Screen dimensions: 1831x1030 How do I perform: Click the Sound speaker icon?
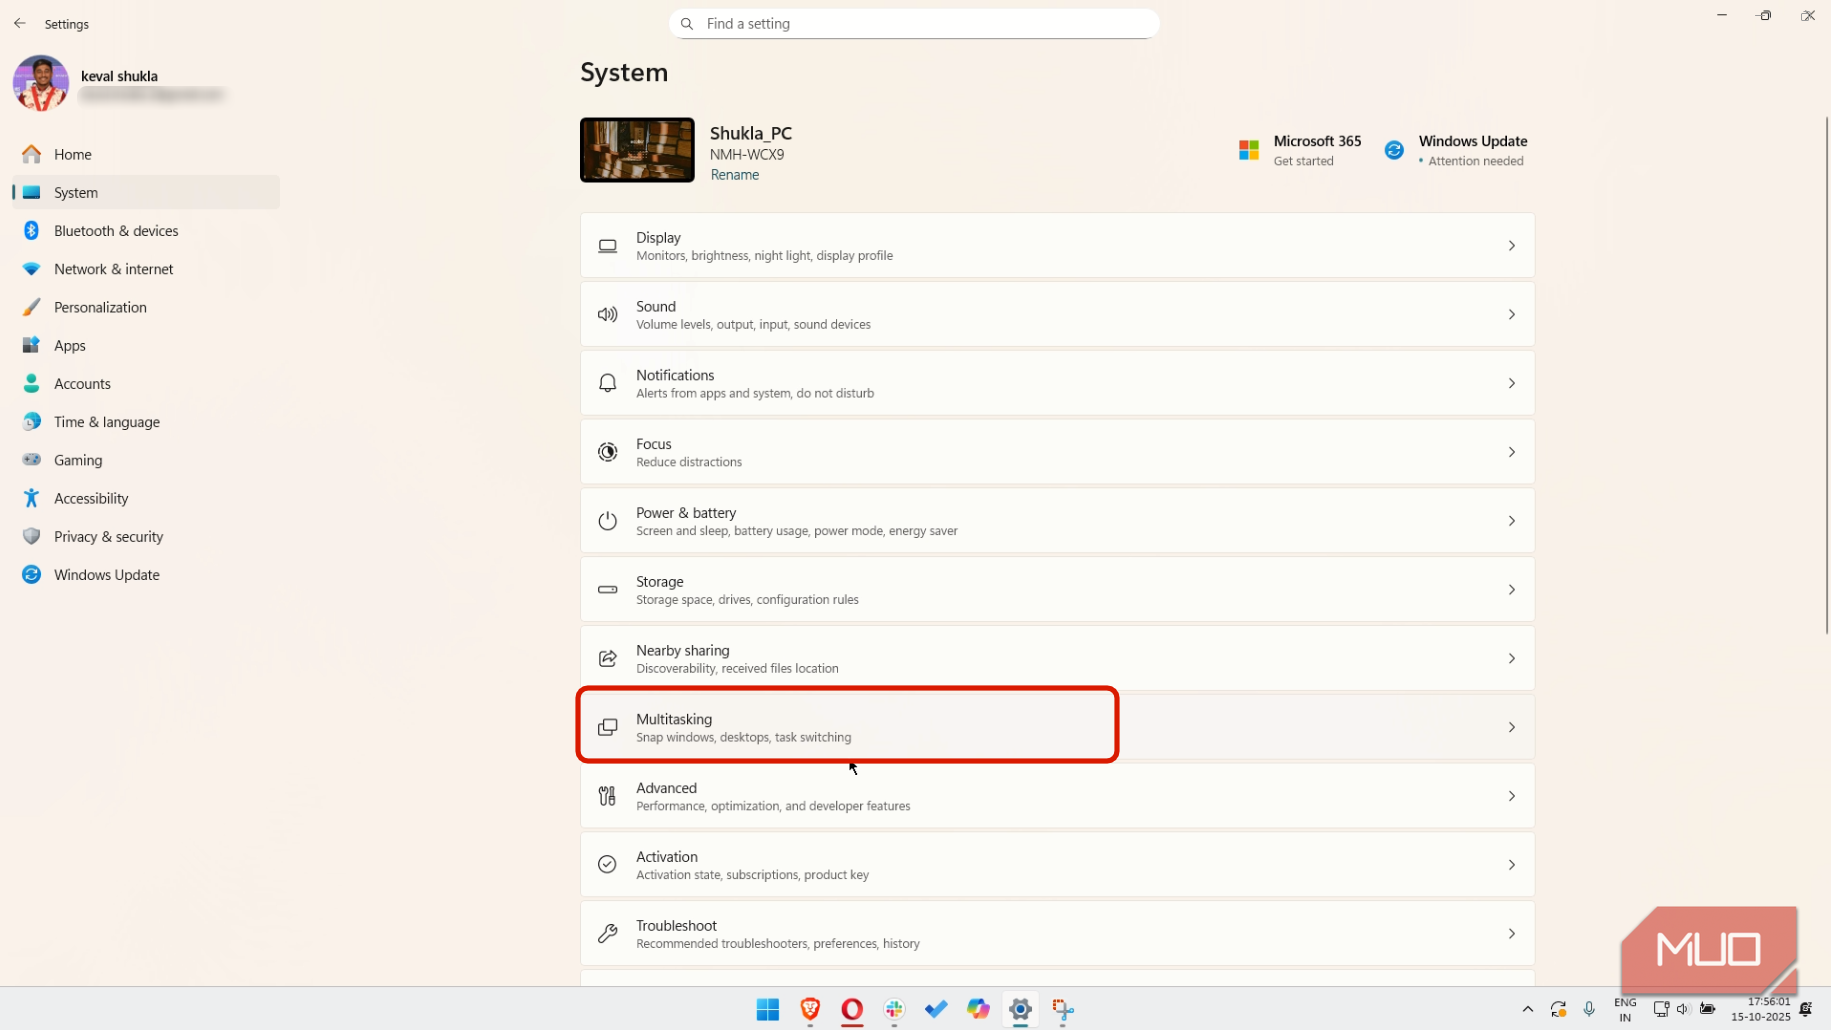(x=607, y=315)
